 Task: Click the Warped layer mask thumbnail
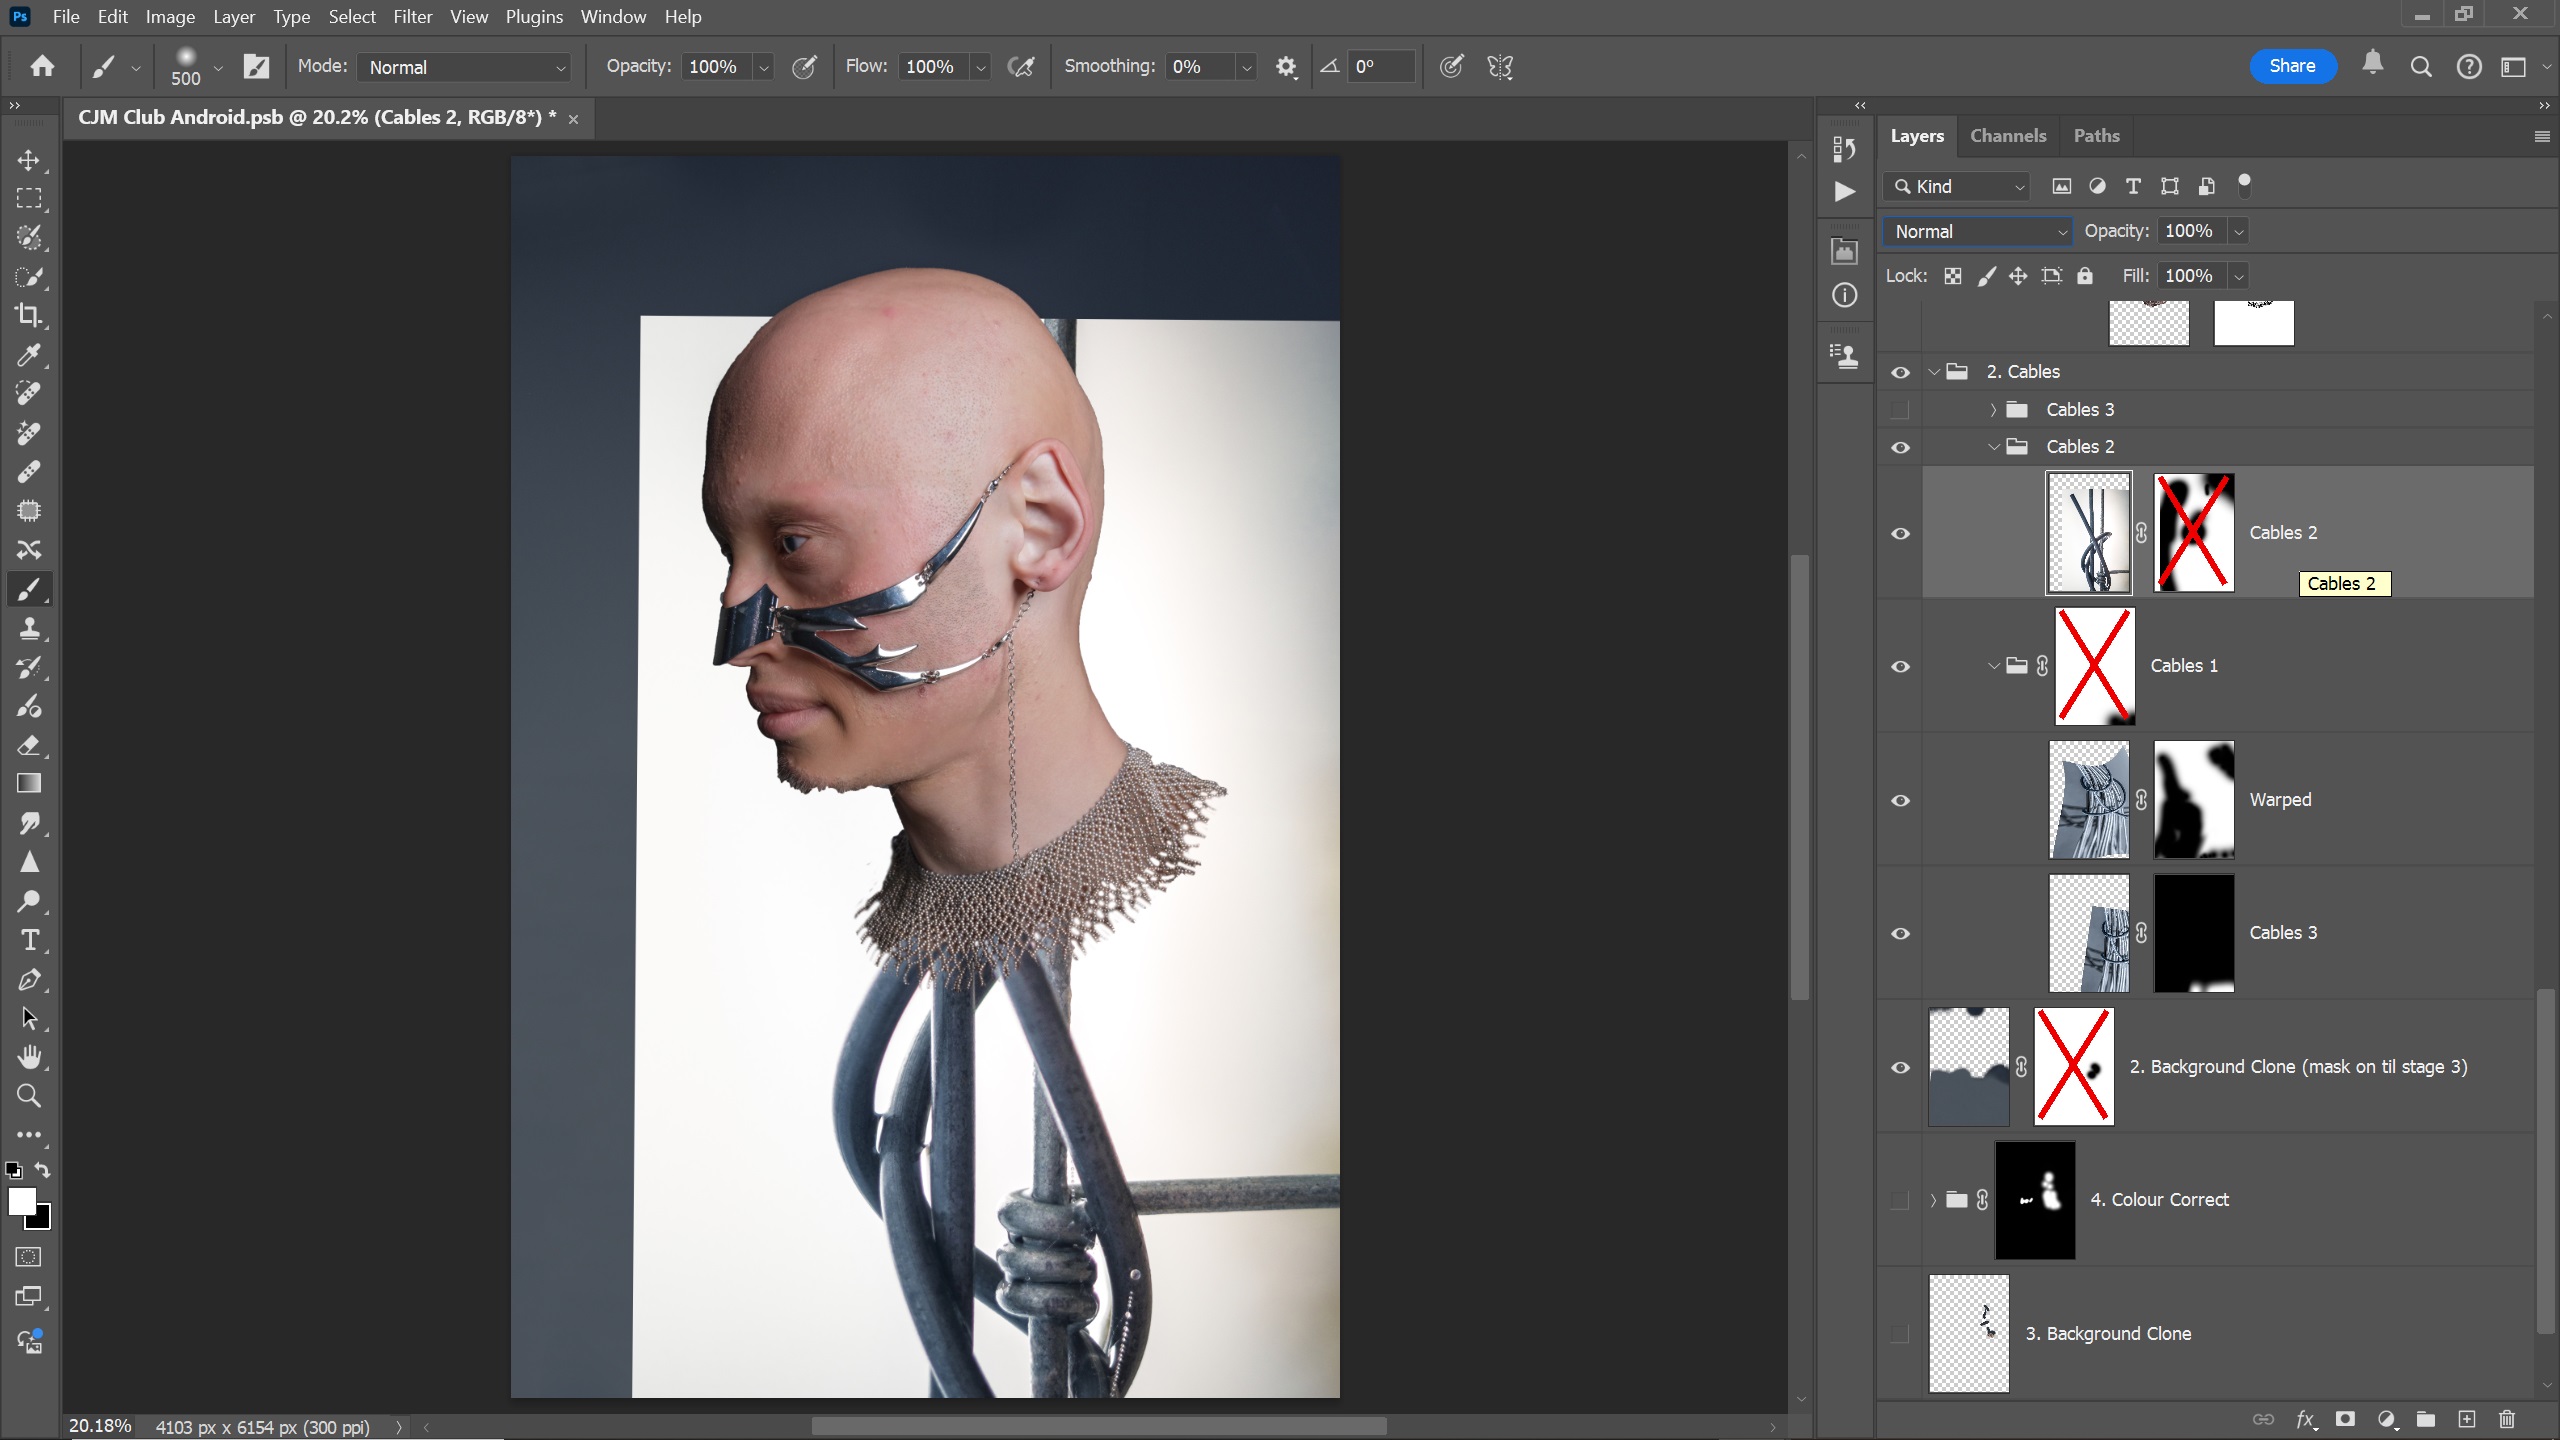(2193, 800)
